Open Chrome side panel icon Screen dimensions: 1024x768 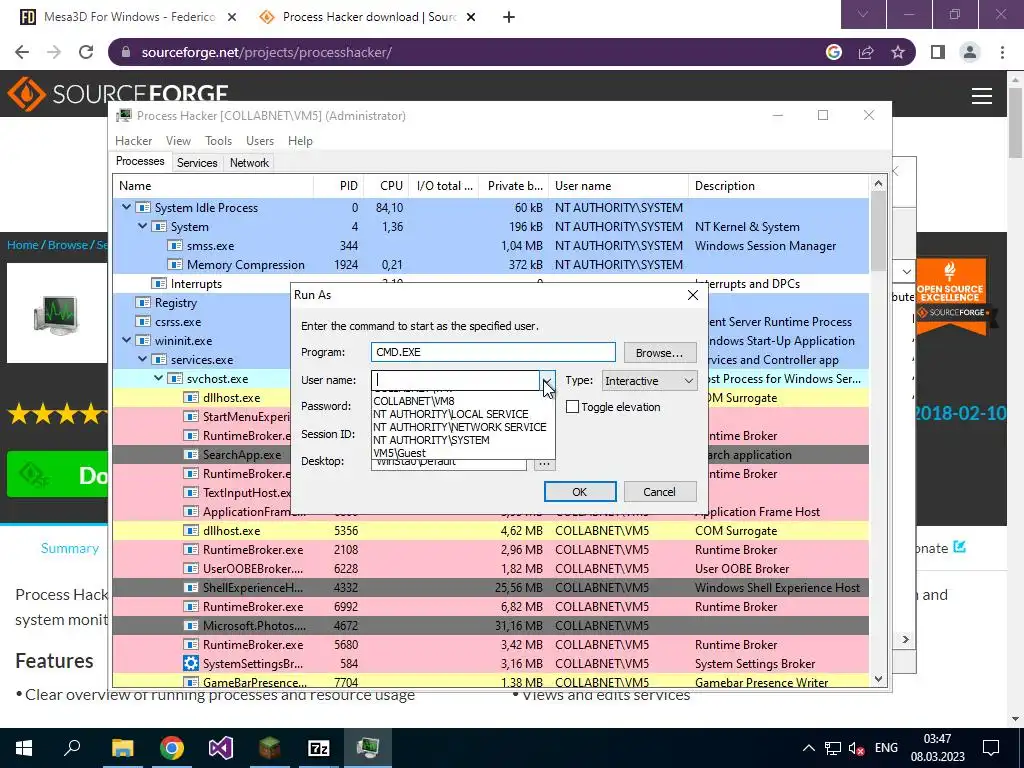(x=938, y=52)
